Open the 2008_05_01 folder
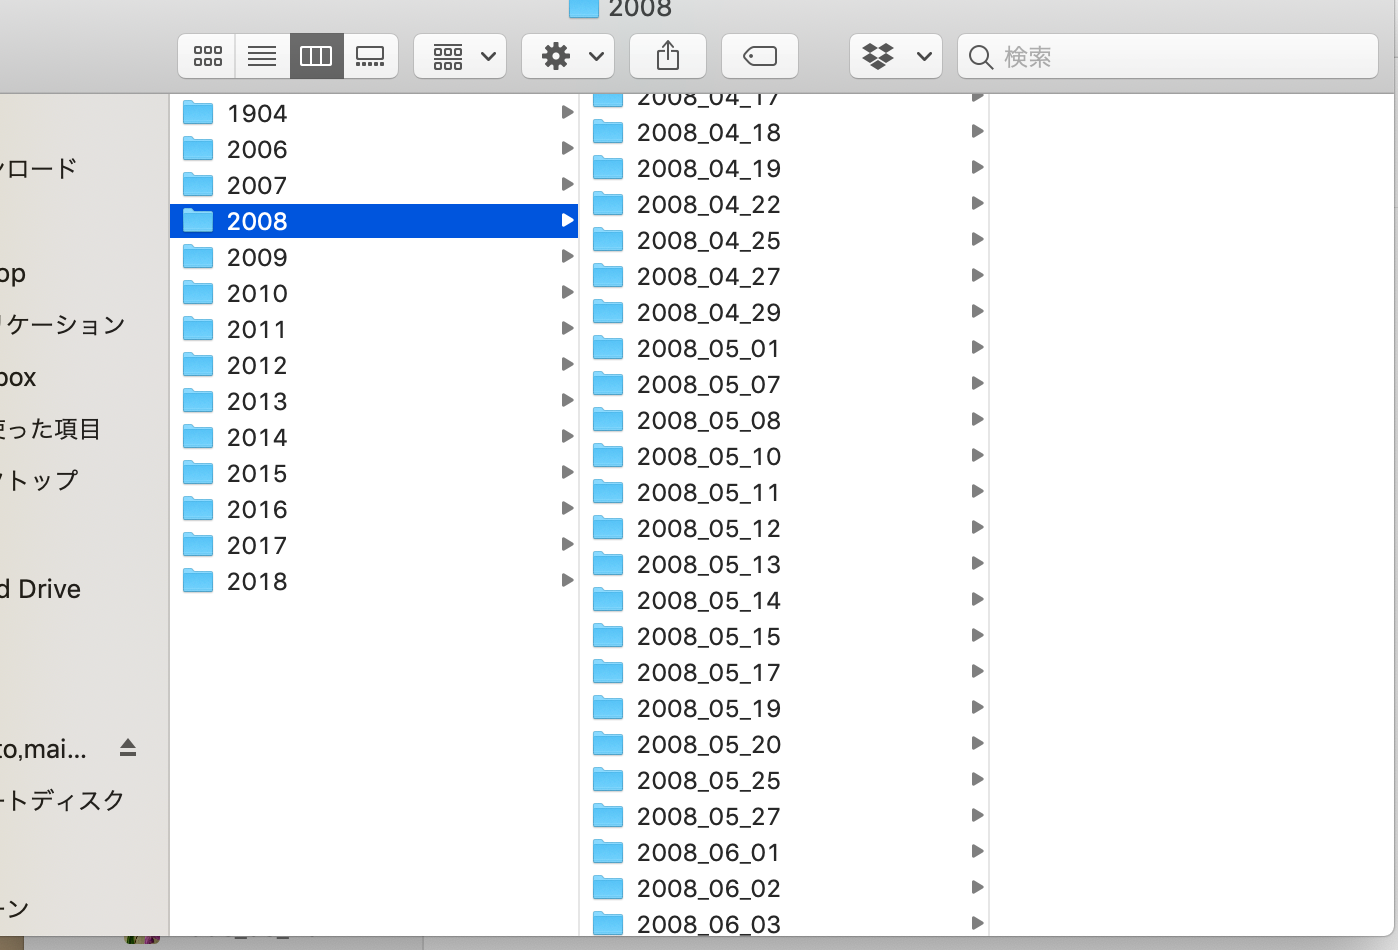The width and height of the screenshot is (1398, 950). (x=784, y=348)
